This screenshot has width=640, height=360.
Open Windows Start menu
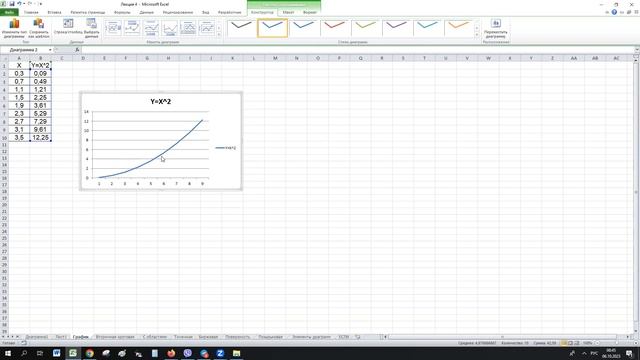tap(8, 353)
